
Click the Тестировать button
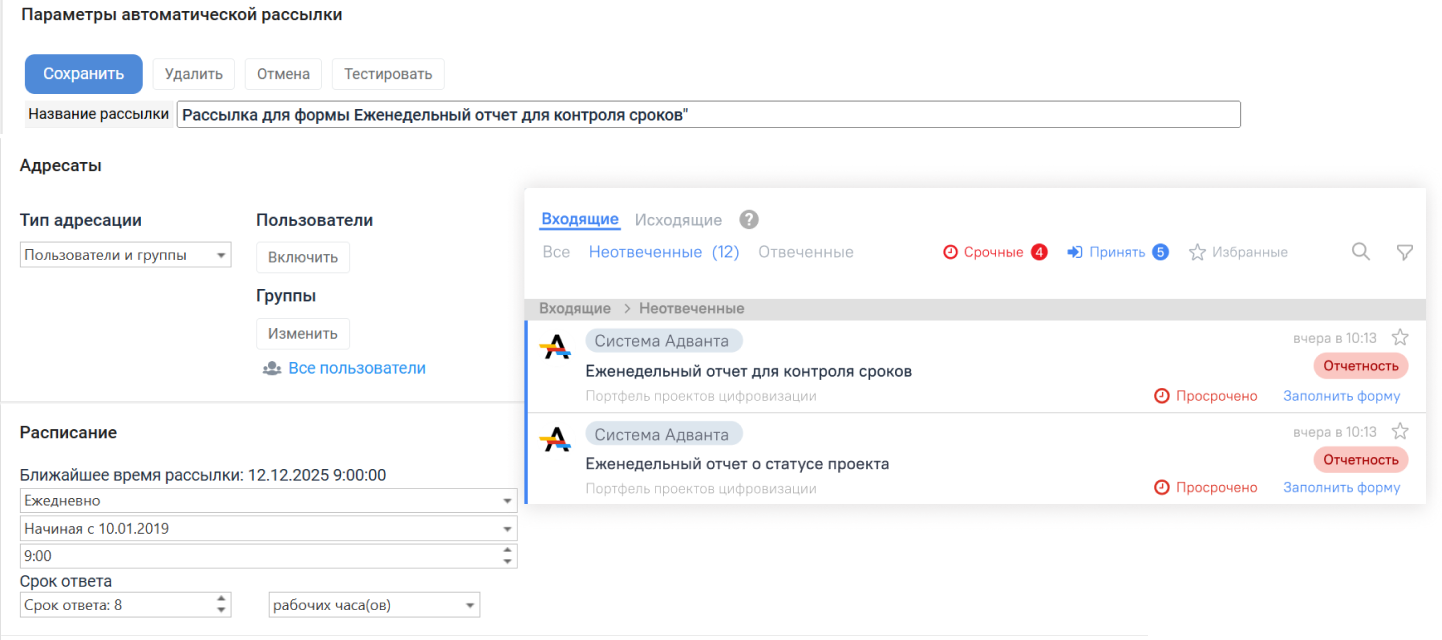(388, 74)
